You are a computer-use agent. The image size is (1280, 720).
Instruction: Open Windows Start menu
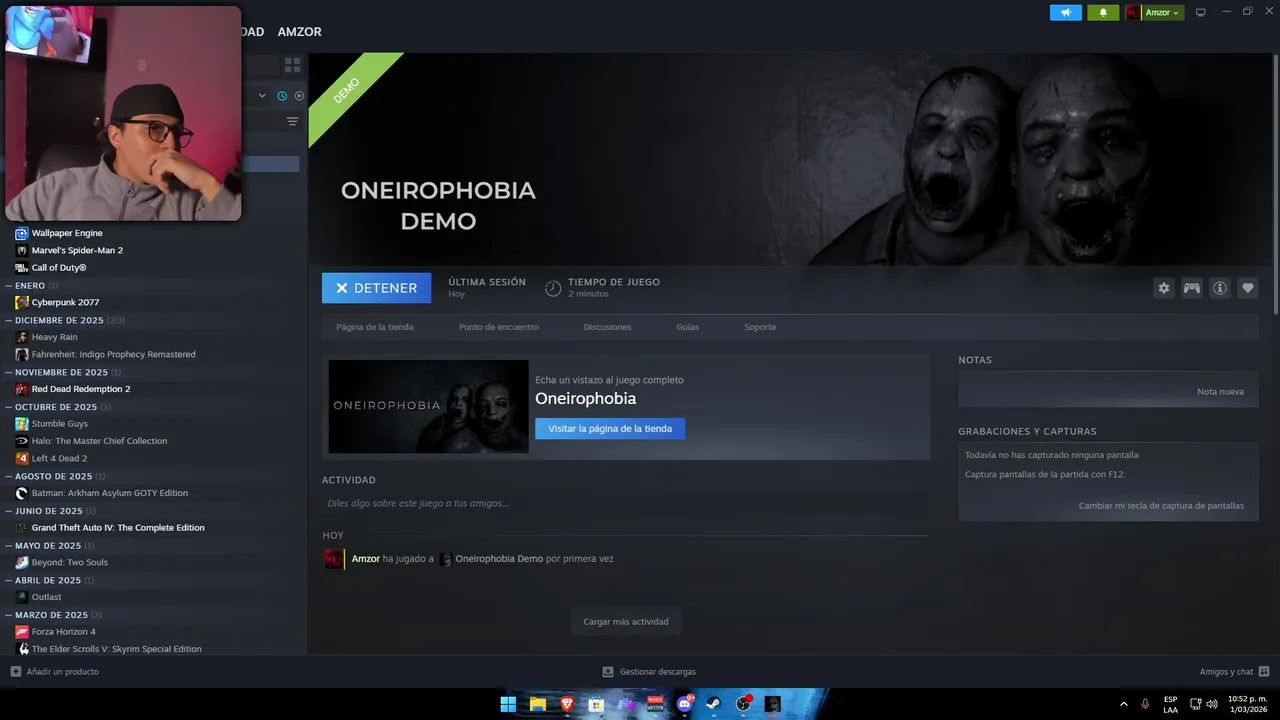click(x=508, y=704)
